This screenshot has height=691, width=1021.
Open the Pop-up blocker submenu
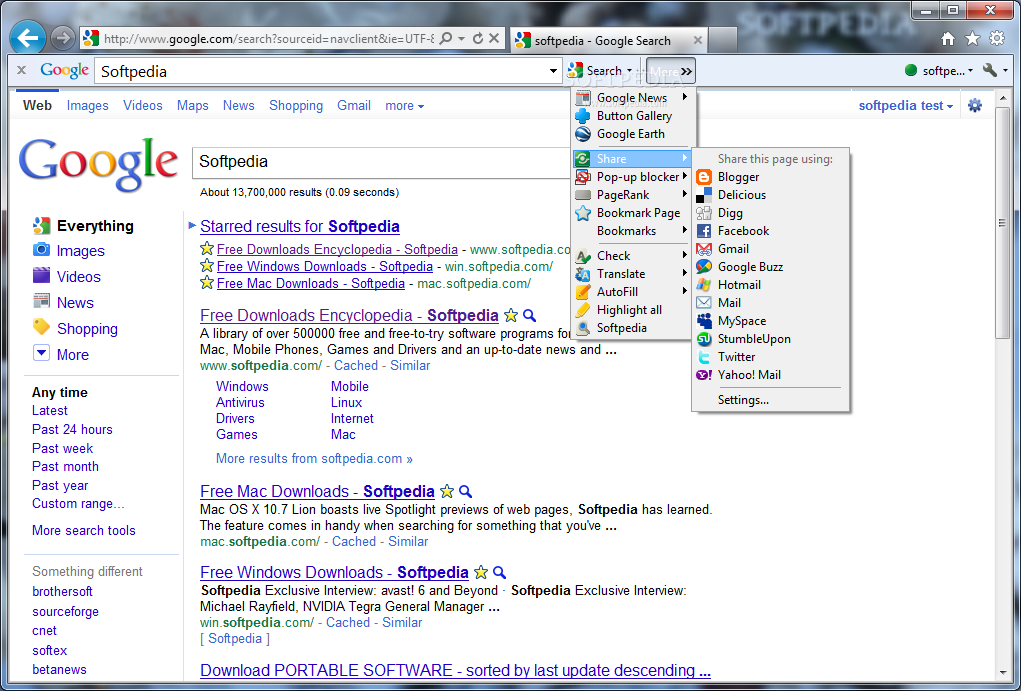tap(630, 177)
